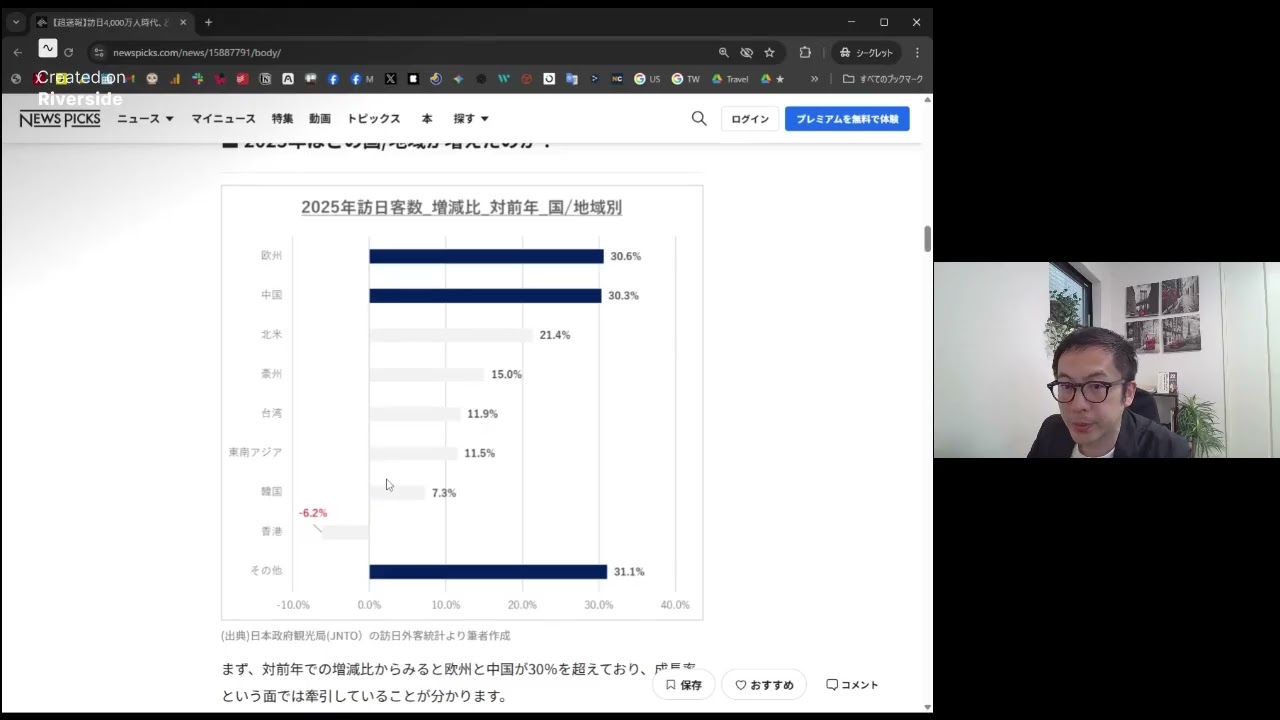Image resolution: width=1280 pixels, height=720 pixels.
Task: Reload the NewsPicks page
Action: tap(68, 52)
